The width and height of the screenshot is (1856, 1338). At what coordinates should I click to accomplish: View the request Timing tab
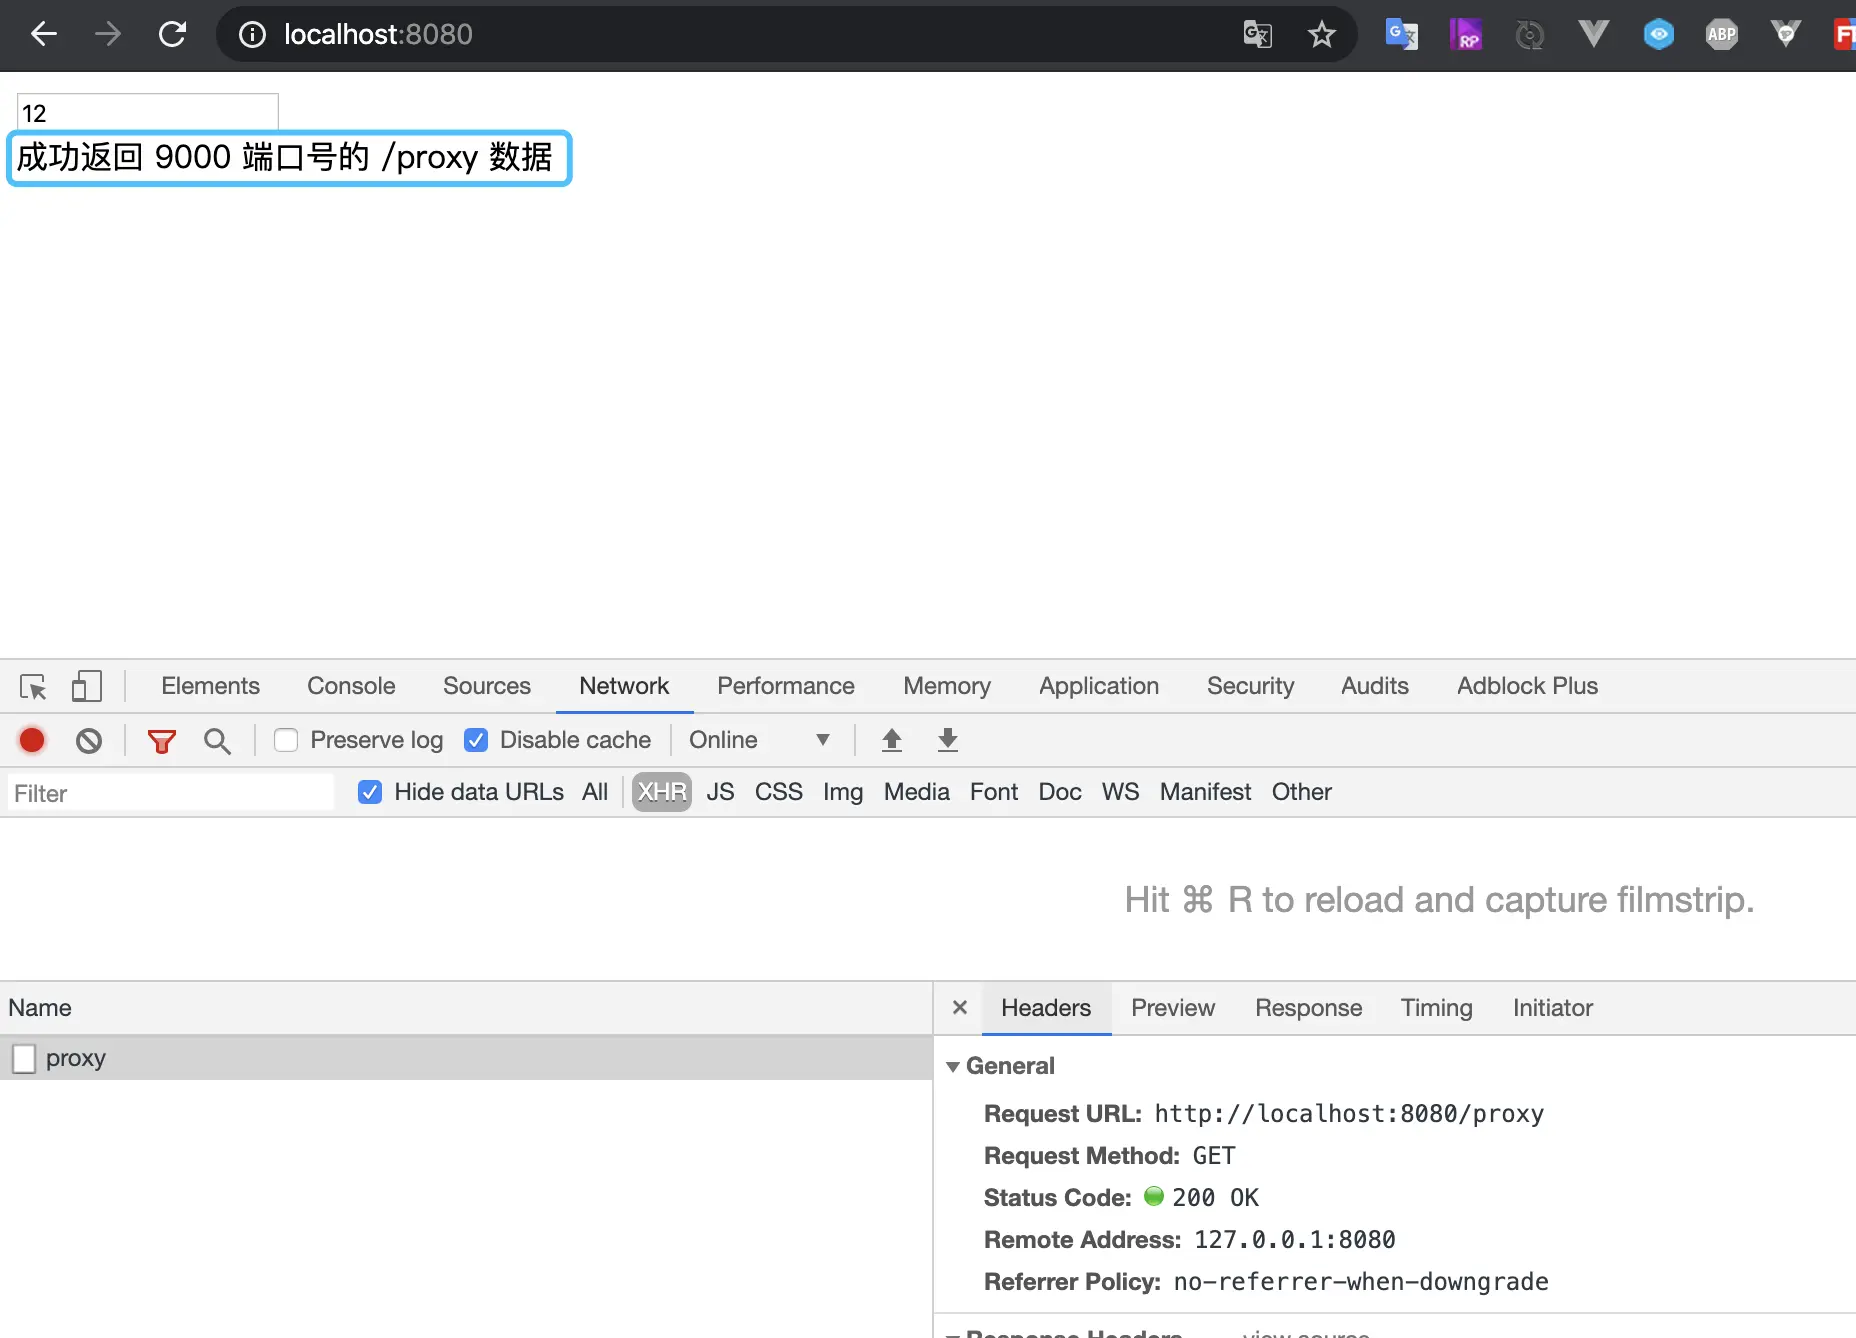1437,1008
